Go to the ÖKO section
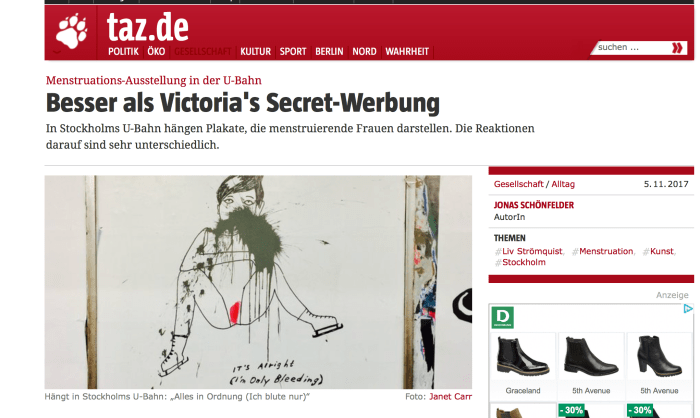This screenshot has height=418, width=700. [156, 51]
